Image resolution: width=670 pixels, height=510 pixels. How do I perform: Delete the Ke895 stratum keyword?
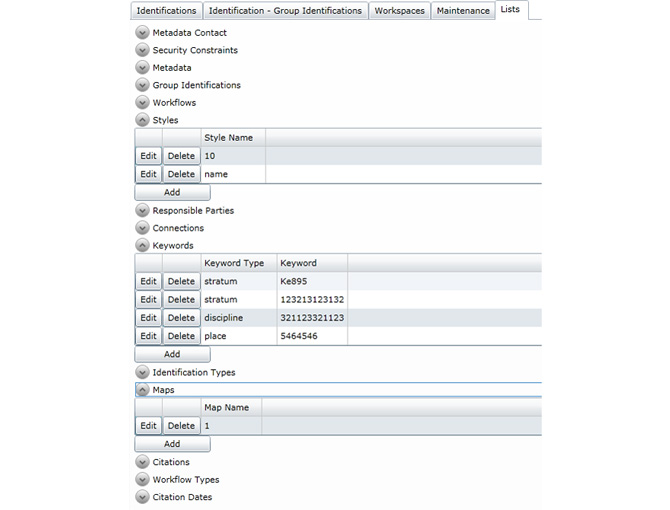coord(181,282)
